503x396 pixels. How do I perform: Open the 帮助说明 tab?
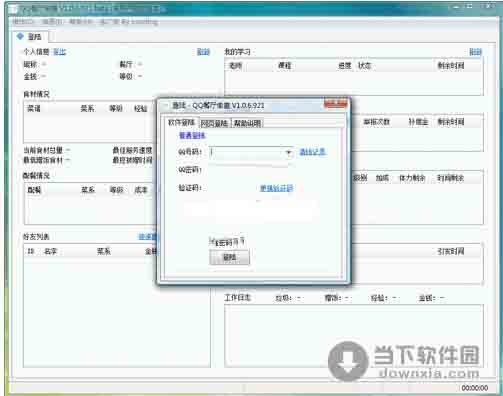coord(247,123)
